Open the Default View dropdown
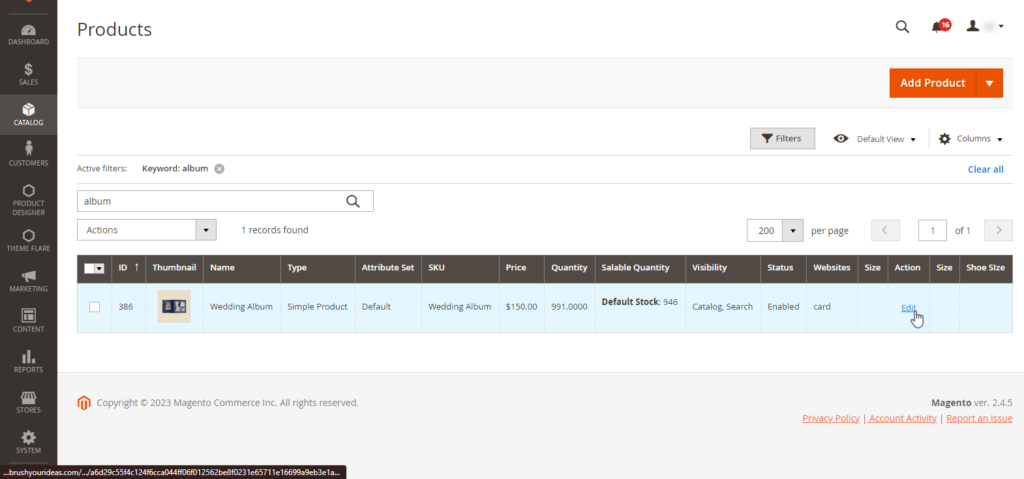Screen dimensions: 1024x479 [875, 139]
